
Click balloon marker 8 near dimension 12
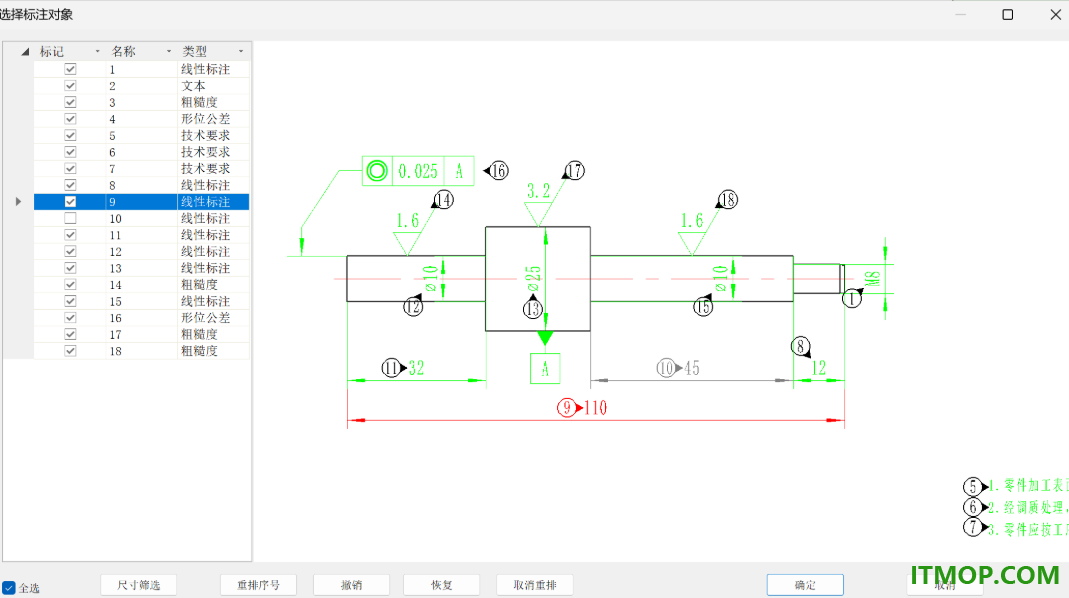tap(800, 346)
